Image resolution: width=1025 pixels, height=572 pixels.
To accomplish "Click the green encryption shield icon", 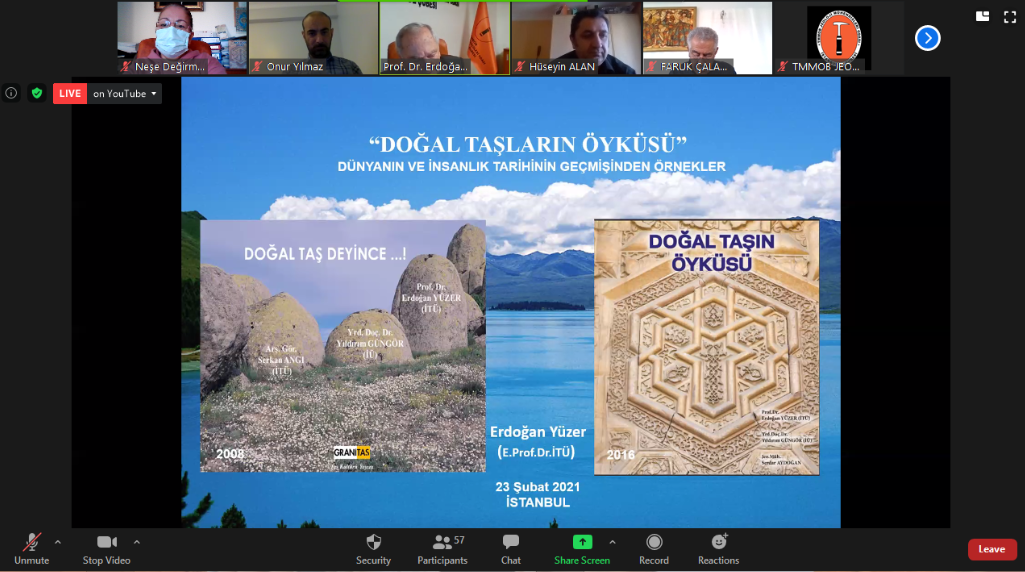I will tap(37, 93).
